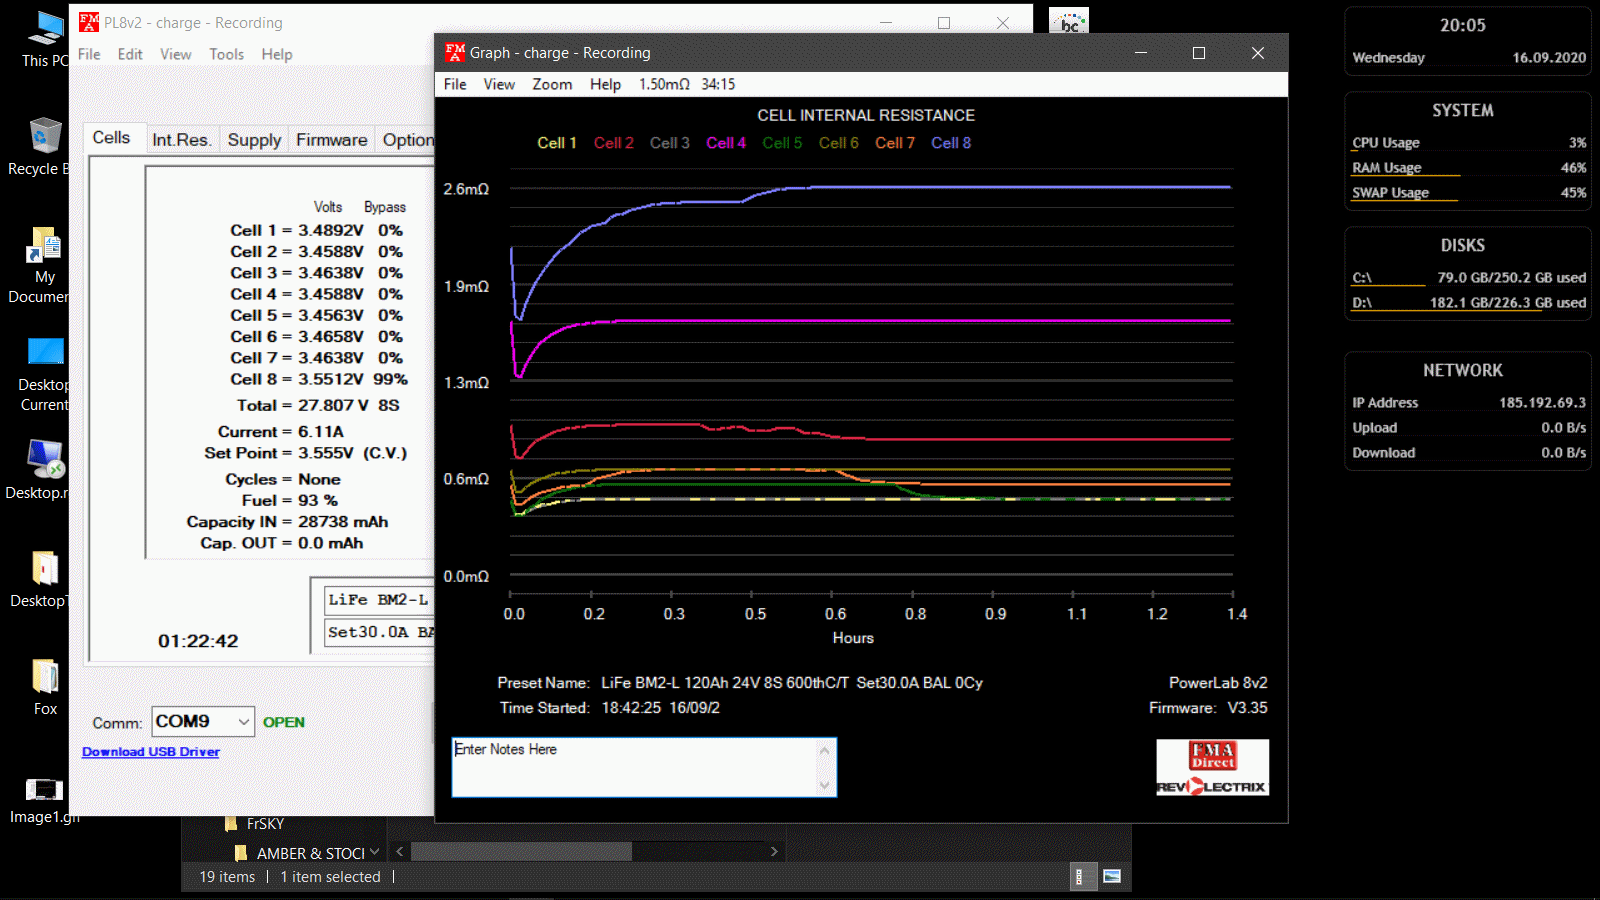Click the notes box scroll-down arrow
The width and height of the screenshot is (1600, 900).
click(825, 785)
